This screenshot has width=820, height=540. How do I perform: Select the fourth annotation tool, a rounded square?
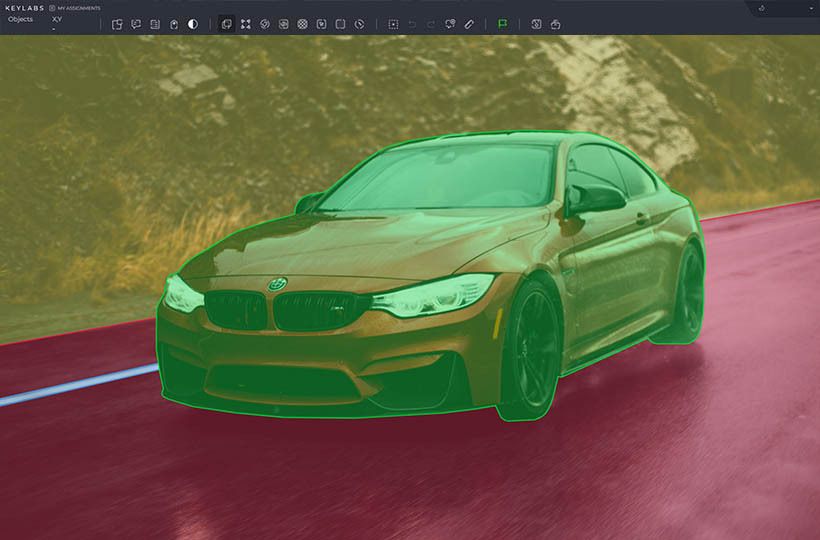[283, 24]
